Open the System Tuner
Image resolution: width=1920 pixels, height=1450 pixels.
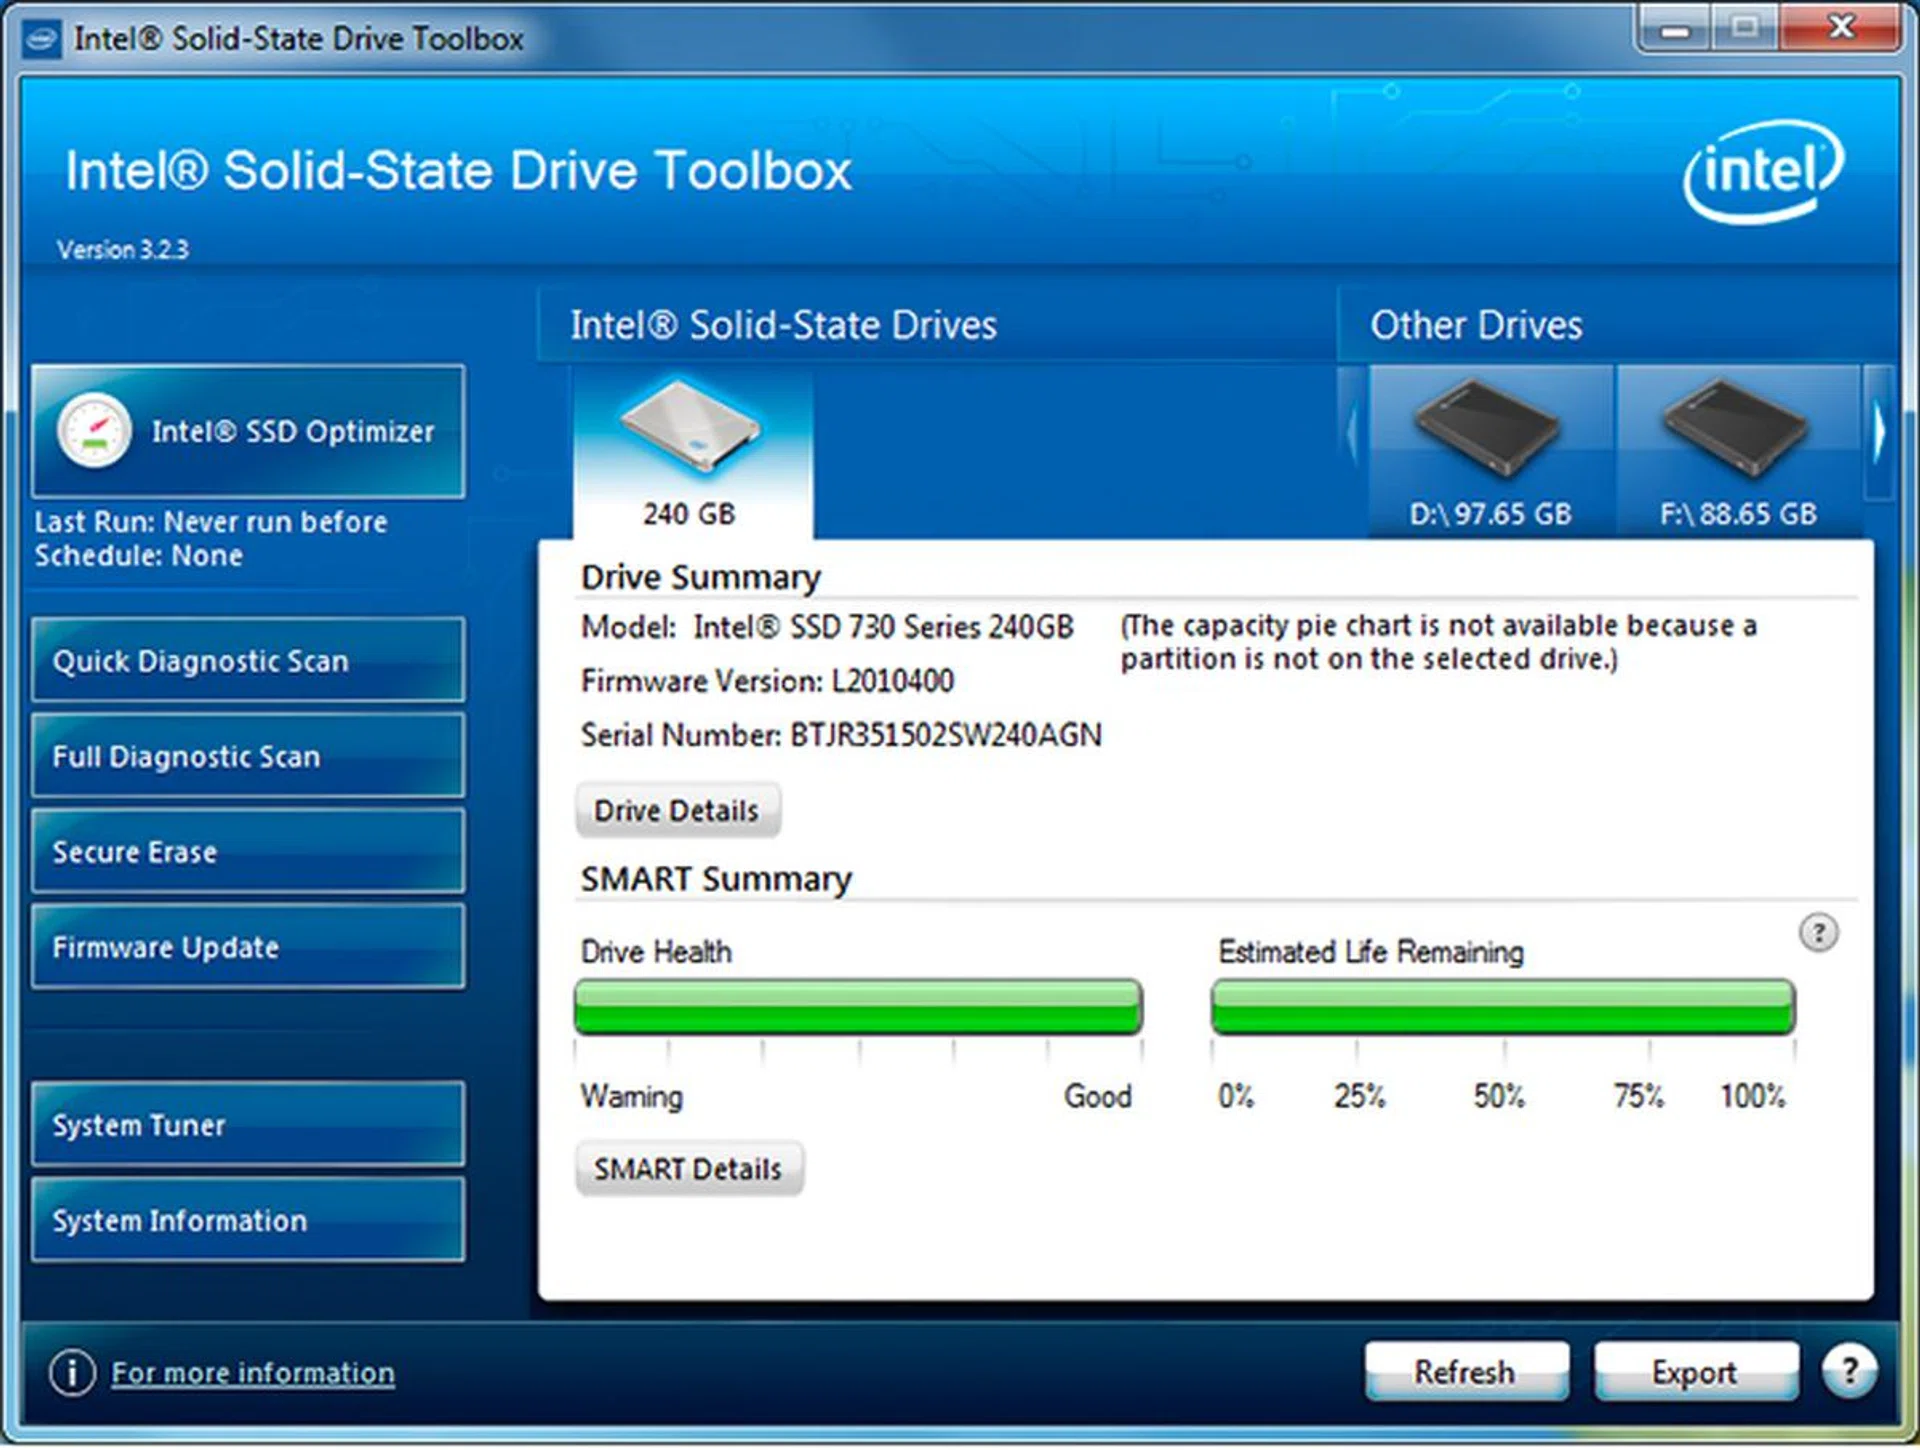[x=248, y=1125]
